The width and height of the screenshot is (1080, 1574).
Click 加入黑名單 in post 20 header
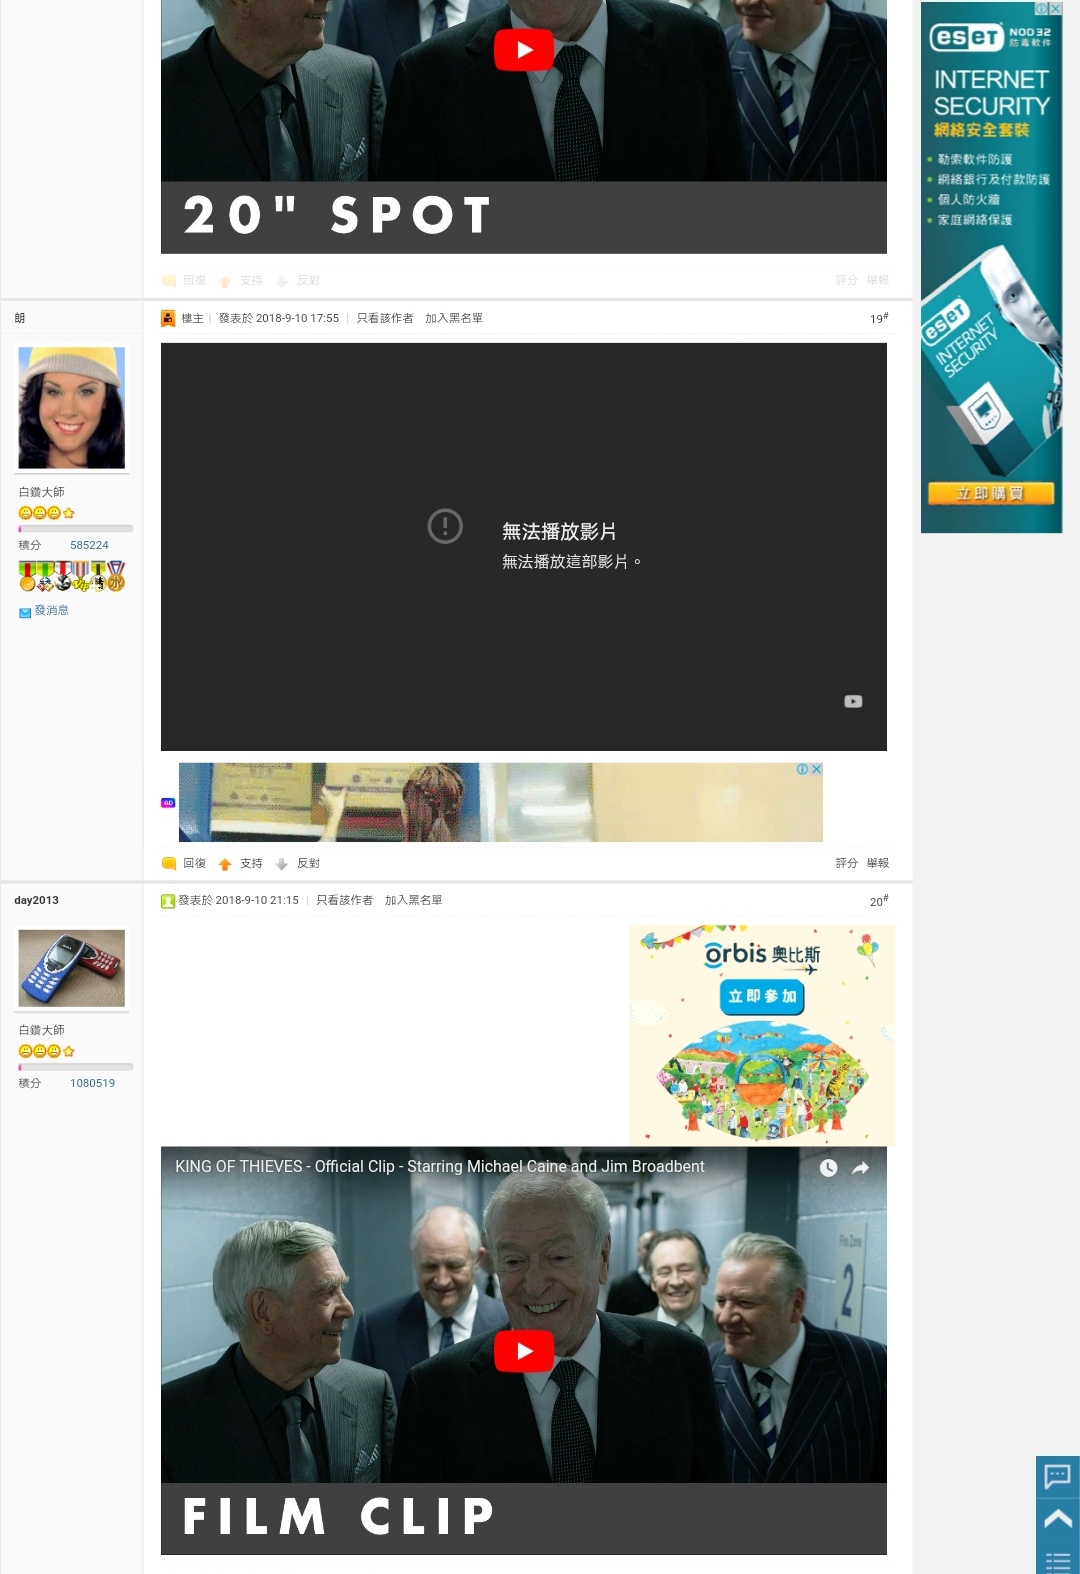(414, 900)
